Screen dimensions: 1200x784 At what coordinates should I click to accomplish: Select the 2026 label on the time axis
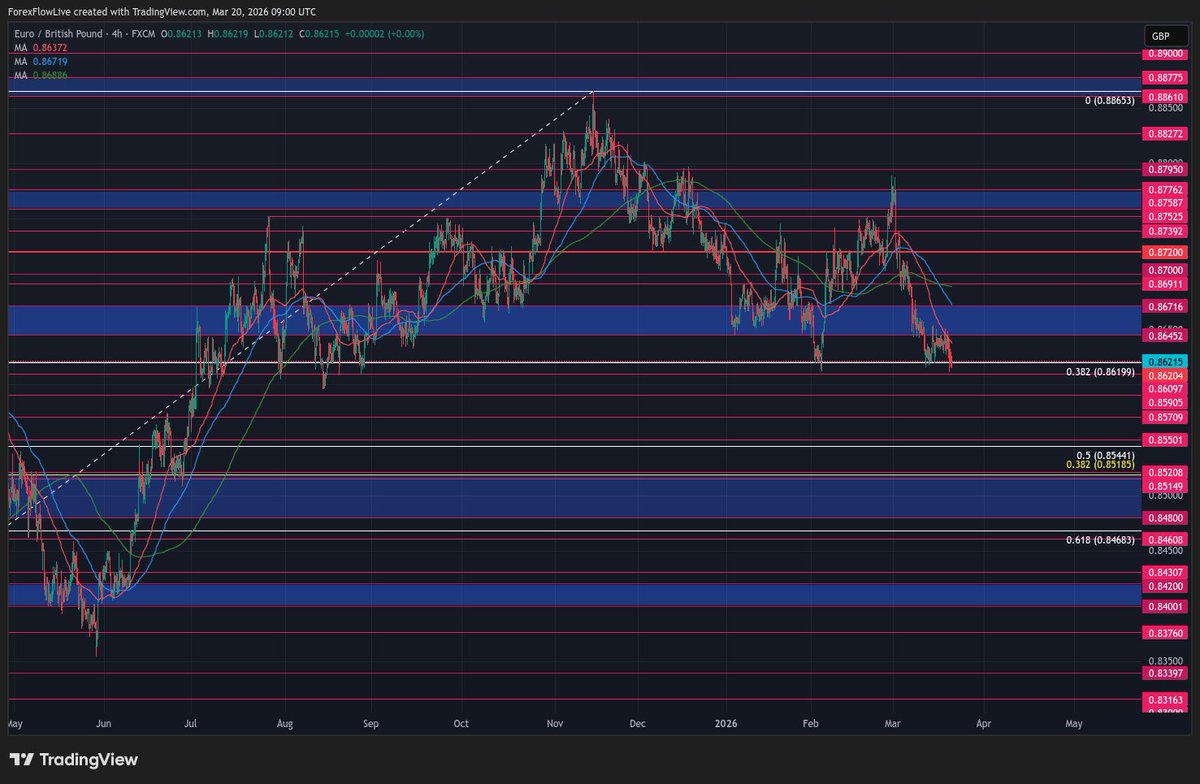pyautogui.click(x=726, y=723)
